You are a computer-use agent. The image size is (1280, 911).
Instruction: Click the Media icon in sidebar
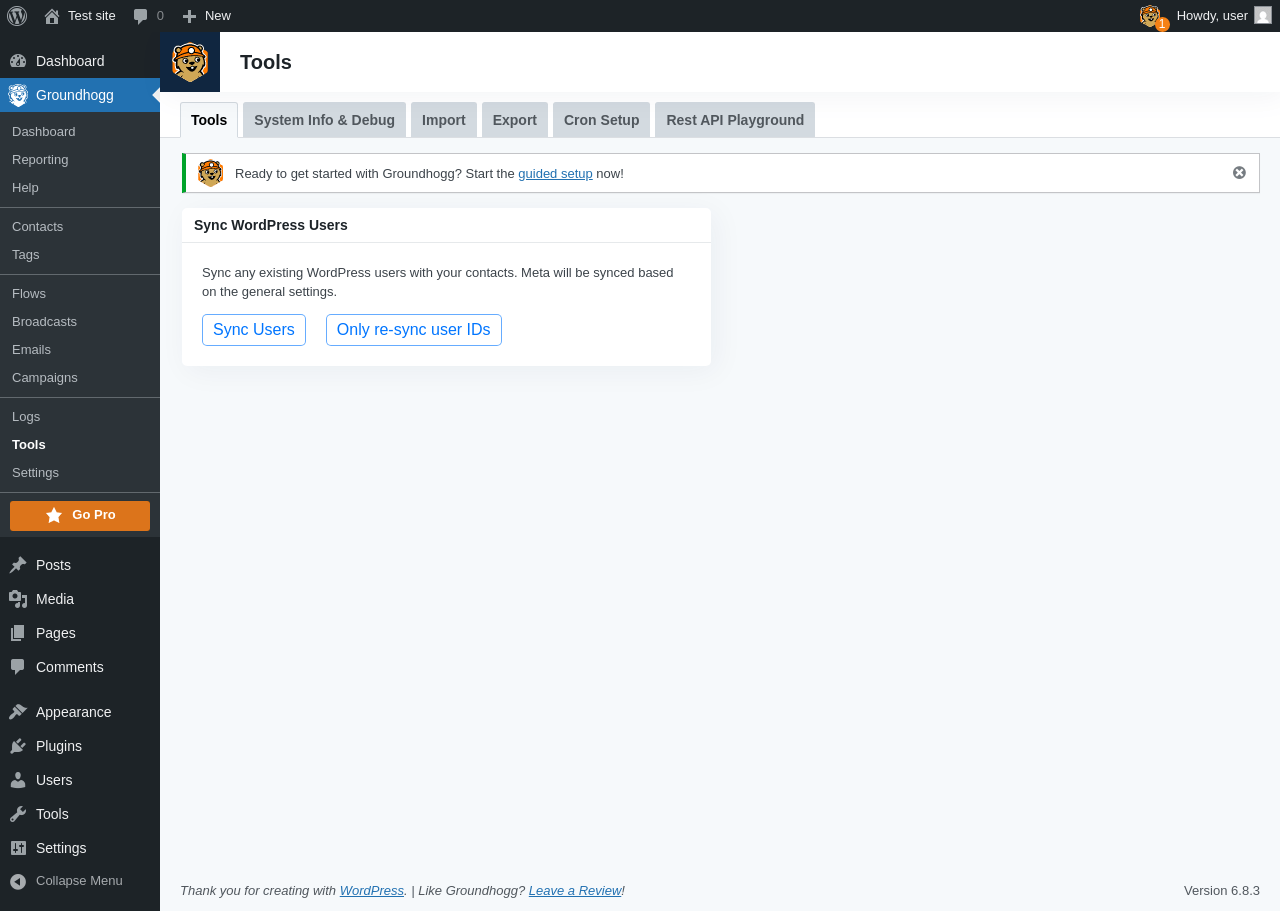pos(18,599)
